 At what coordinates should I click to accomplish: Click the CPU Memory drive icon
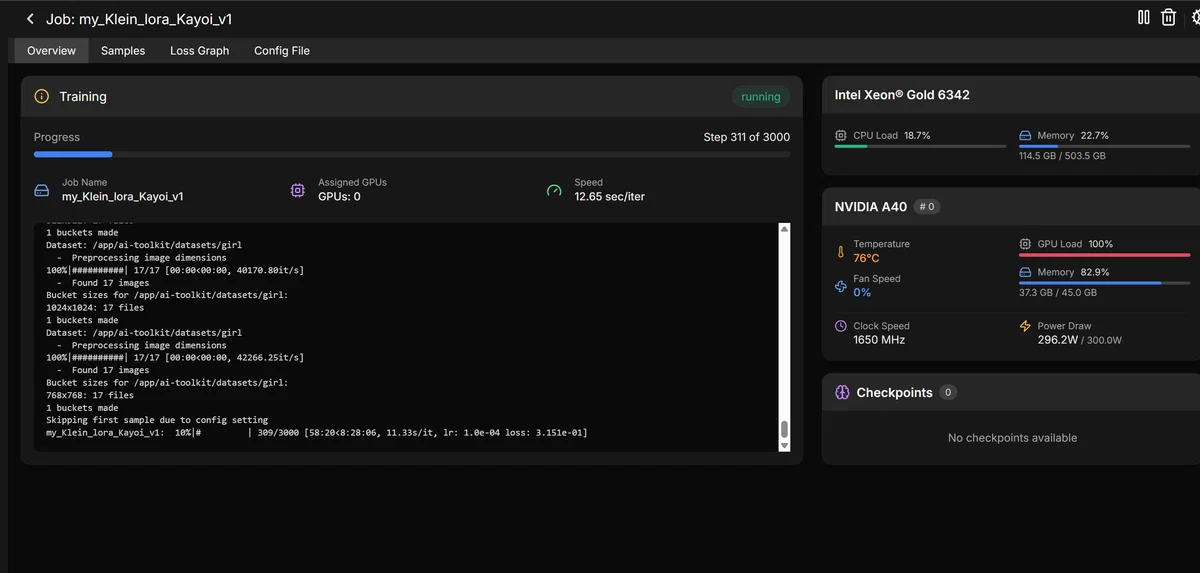point(1025,135)
